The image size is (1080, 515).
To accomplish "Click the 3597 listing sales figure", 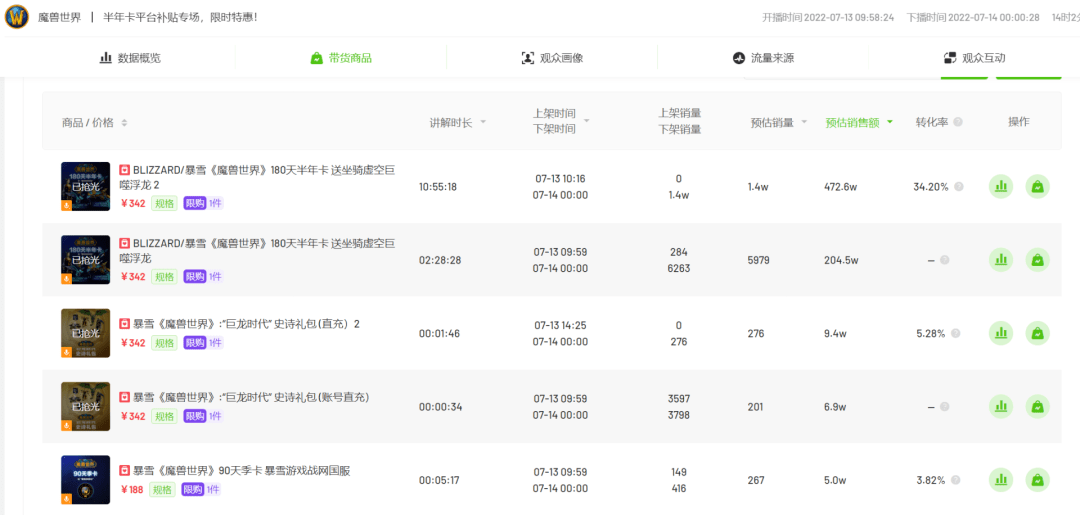I will point(679,399).
